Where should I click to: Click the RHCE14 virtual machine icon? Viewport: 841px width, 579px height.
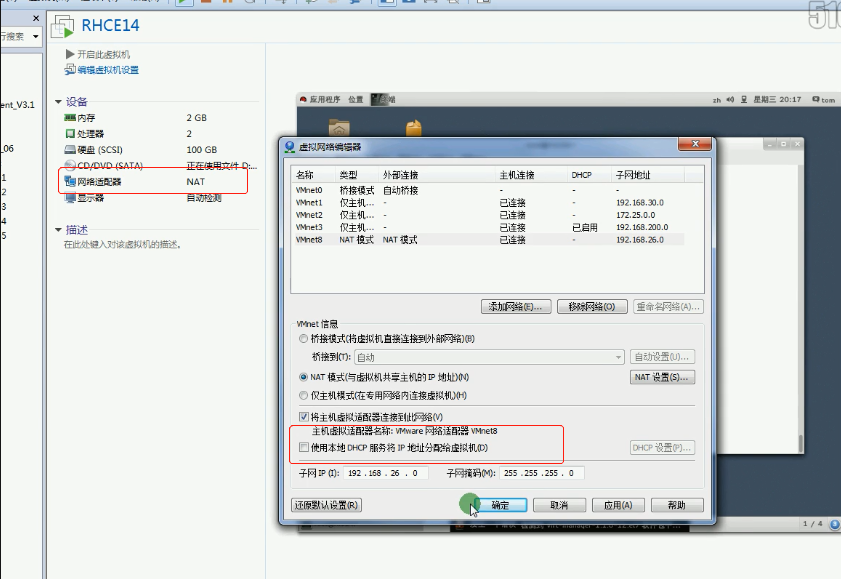point(63,26)
